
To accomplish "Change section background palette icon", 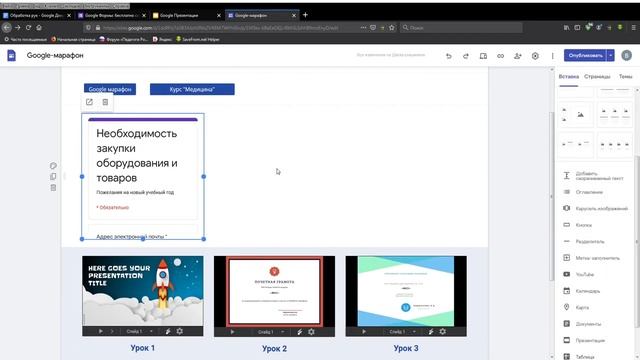I will coord(53,166).
